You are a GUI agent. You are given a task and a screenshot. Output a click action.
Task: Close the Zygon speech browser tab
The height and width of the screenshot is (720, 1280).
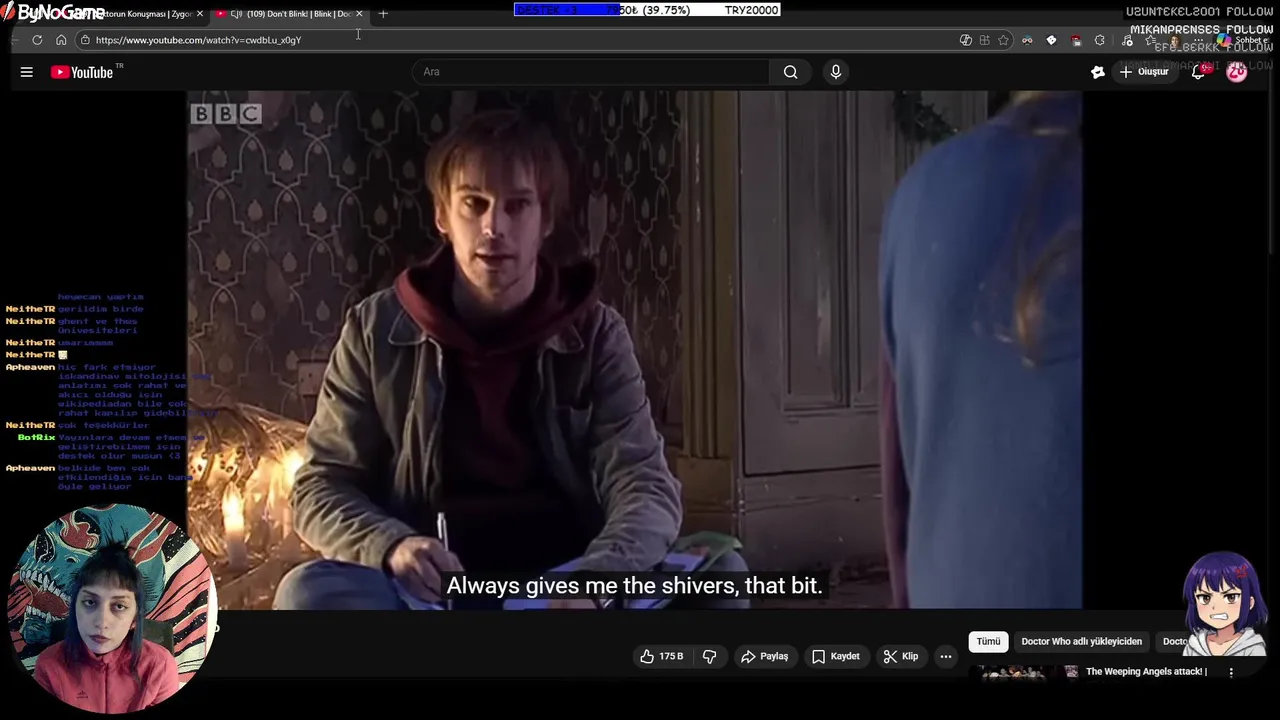click(200, 14)
